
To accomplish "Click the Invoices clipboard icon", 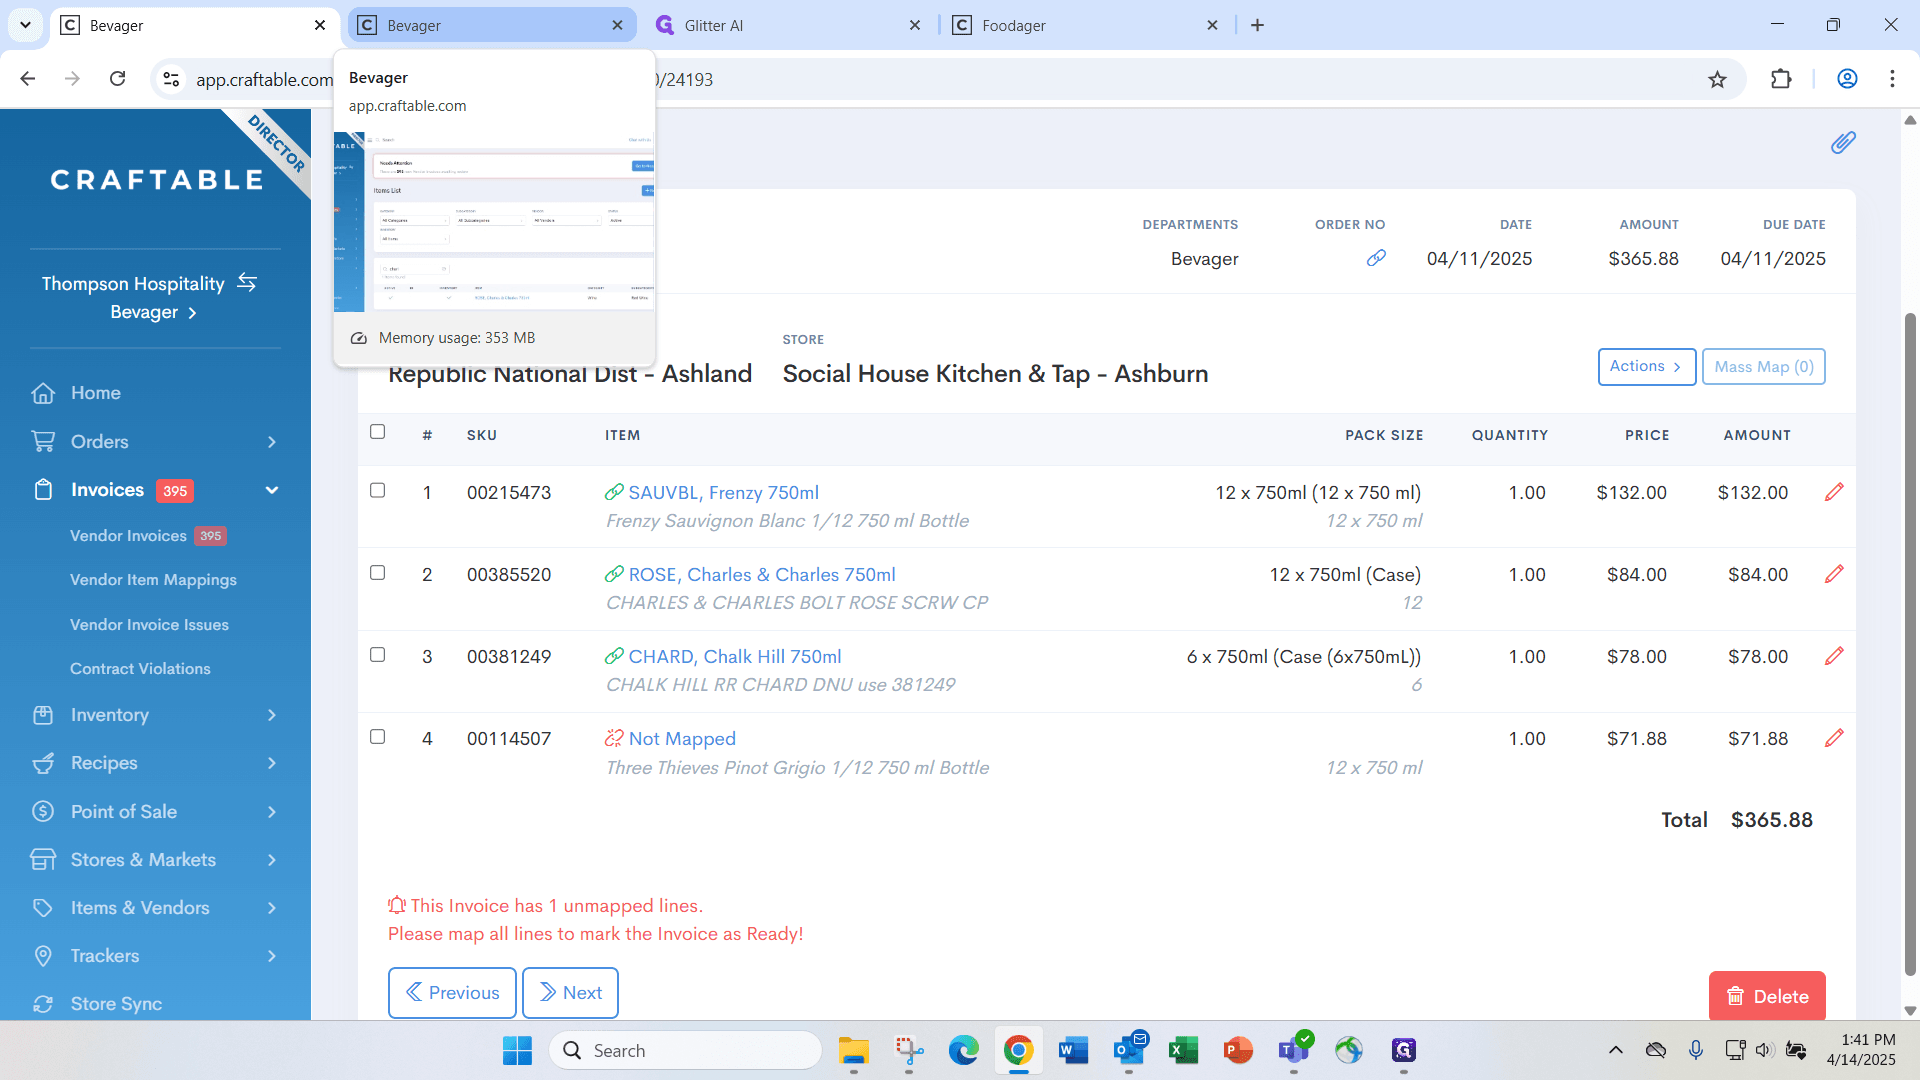I will click(x=43, y=490).
